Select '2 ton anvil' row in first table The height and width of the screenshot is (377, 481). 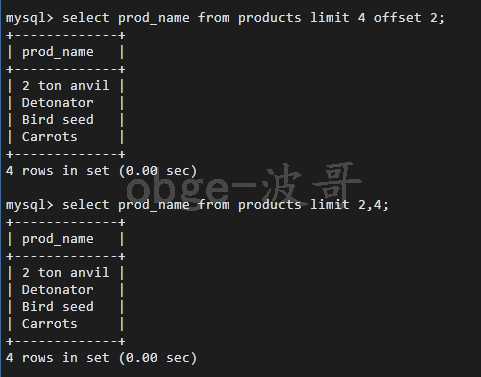coord(65,86)
